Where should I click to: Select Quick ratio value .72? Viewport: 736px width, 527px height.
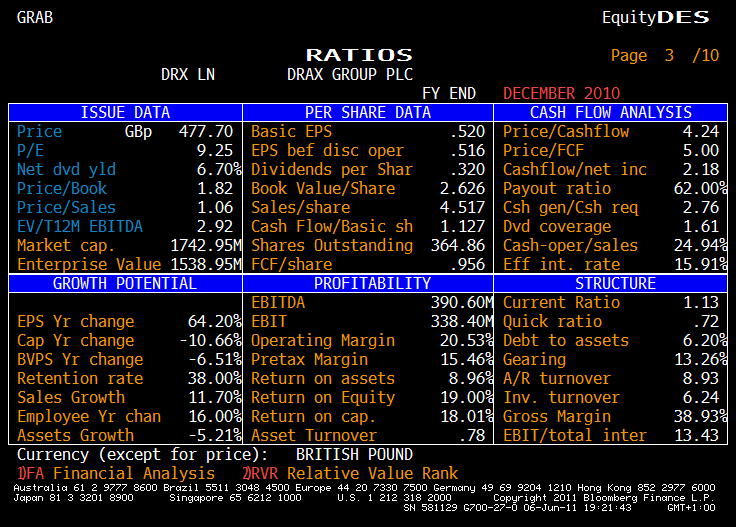point(705,321)
